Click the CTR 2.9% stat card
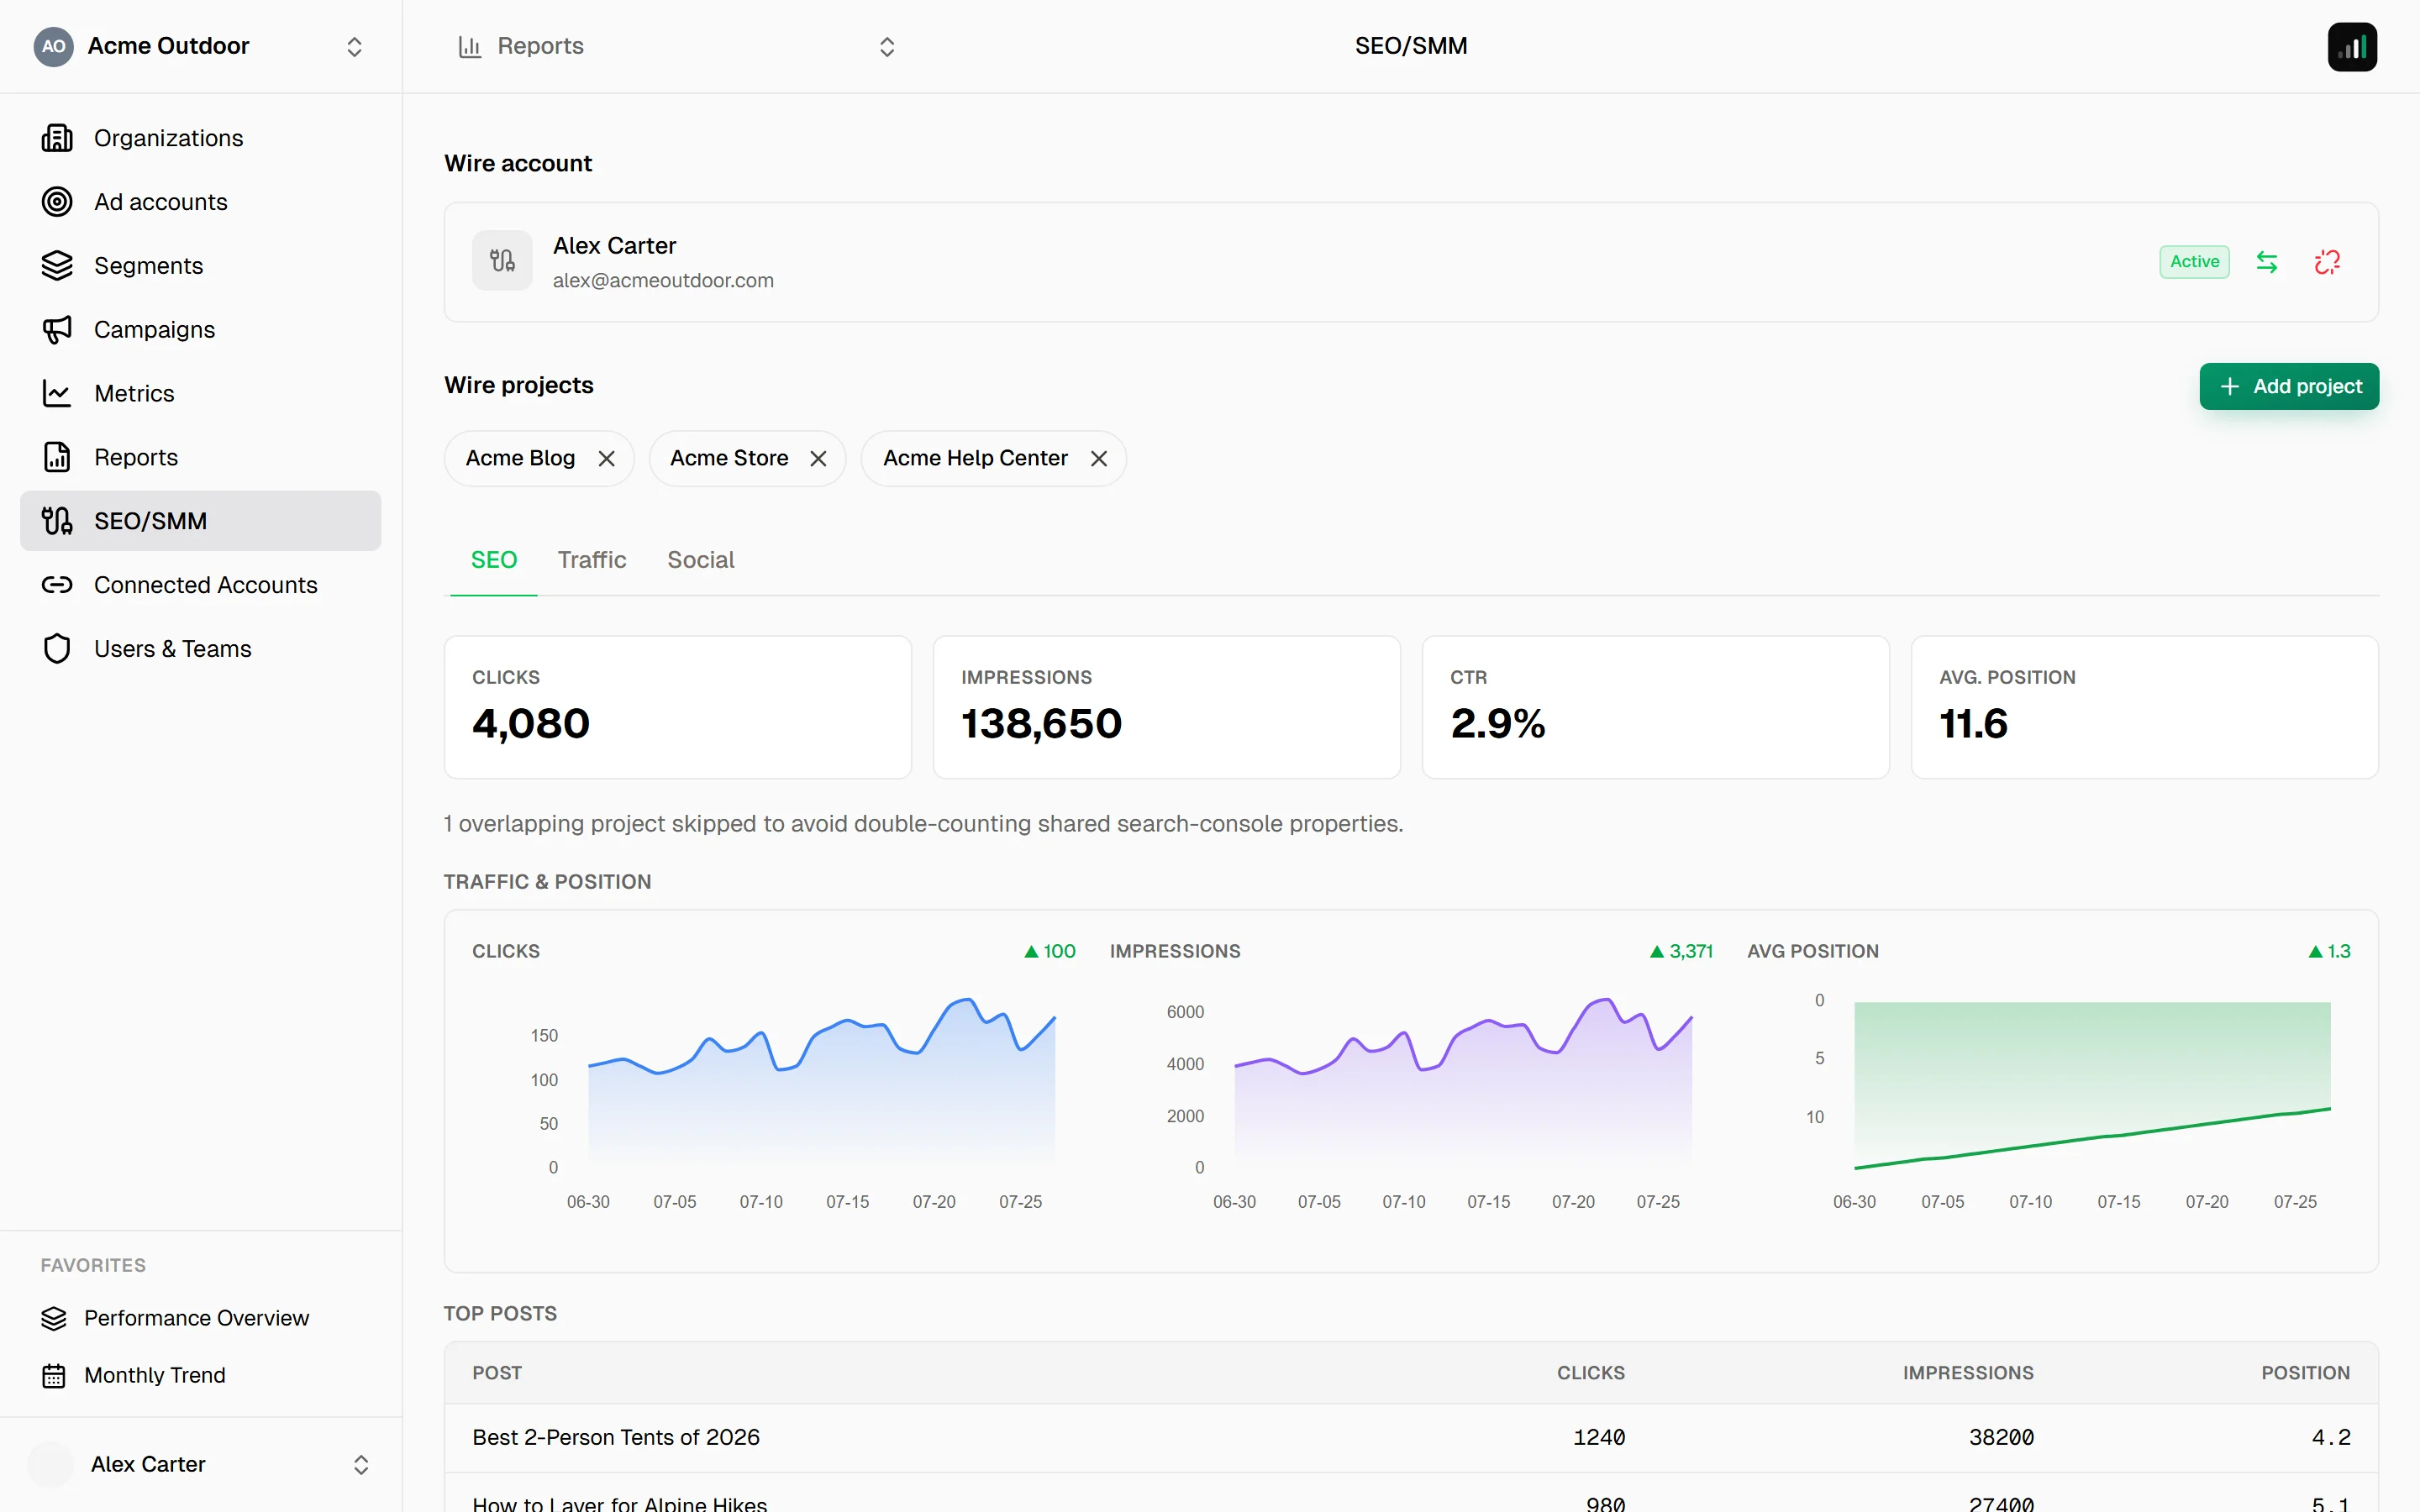 click(x=1656, y=707)
